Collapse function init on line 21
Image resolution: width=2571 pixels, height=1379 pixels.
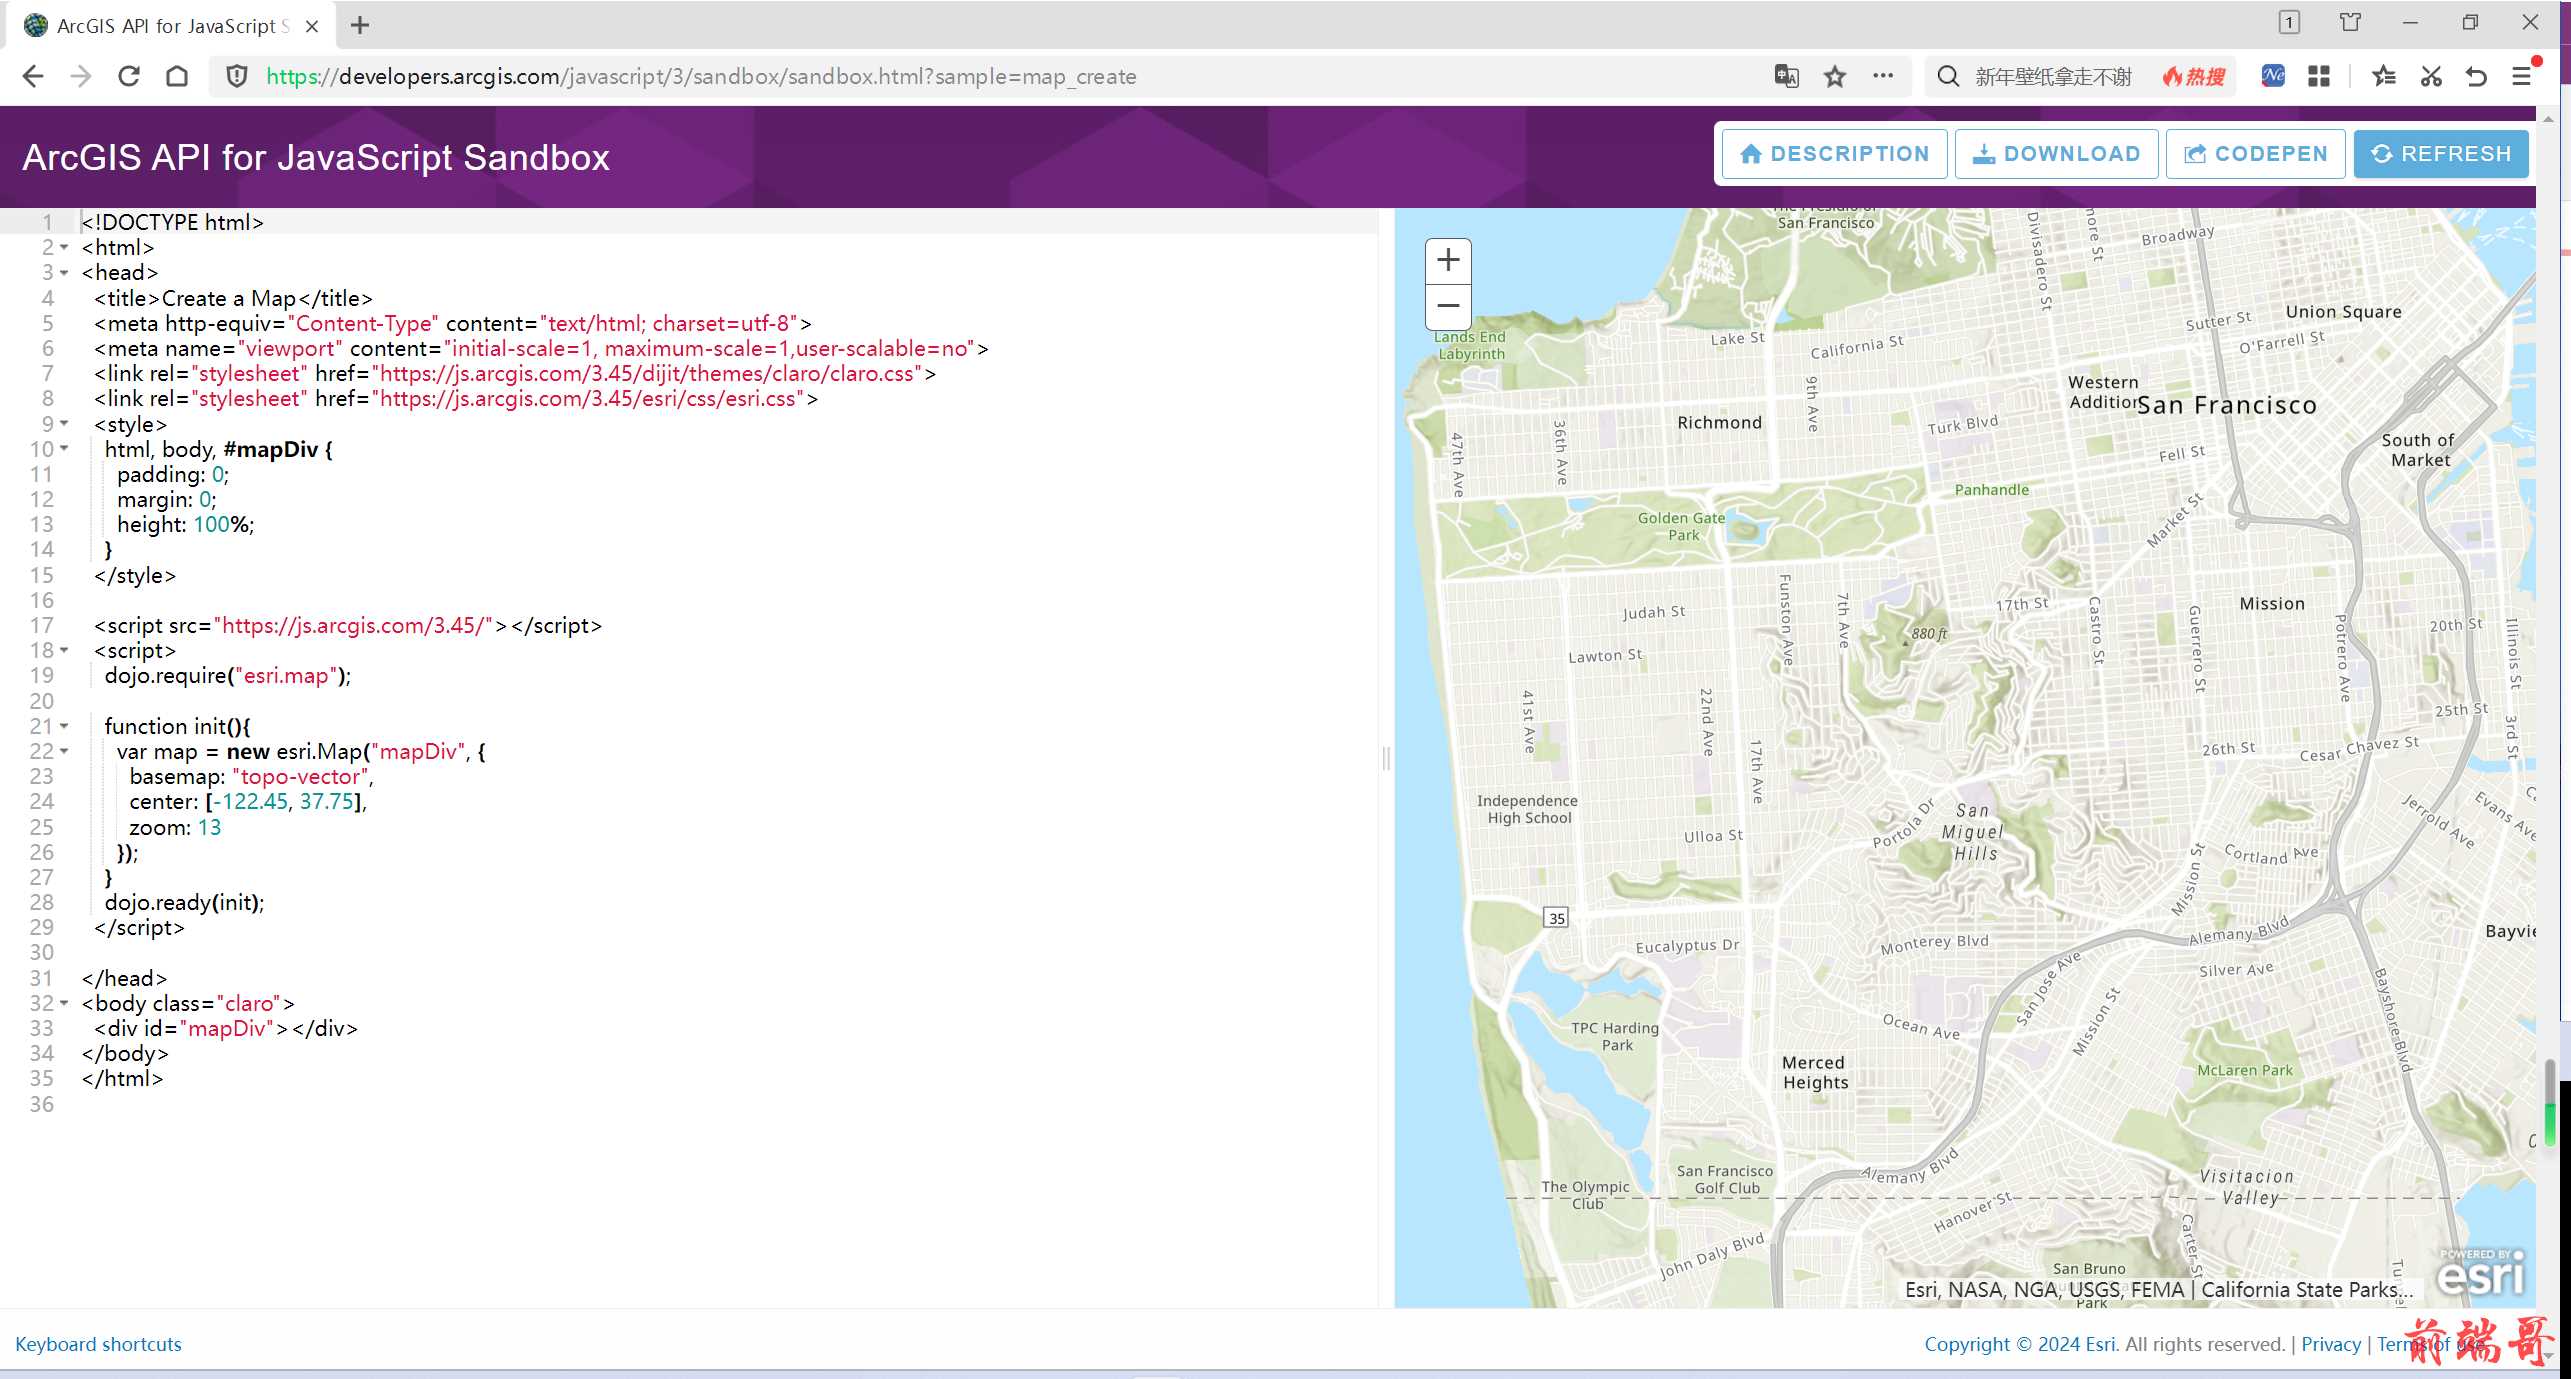pos(64,726)
